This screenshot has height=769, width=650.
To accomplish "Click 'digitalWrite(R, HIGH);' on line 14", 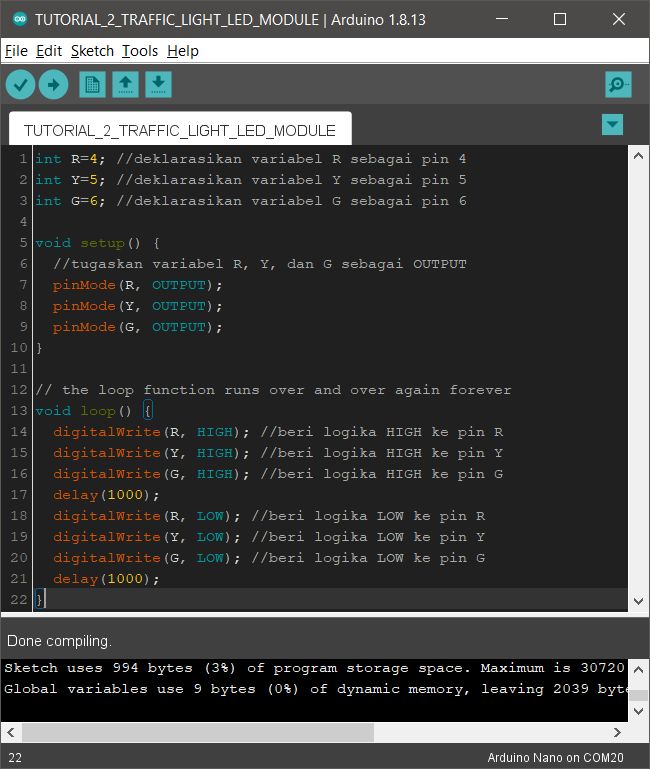I will click(151, 432).
